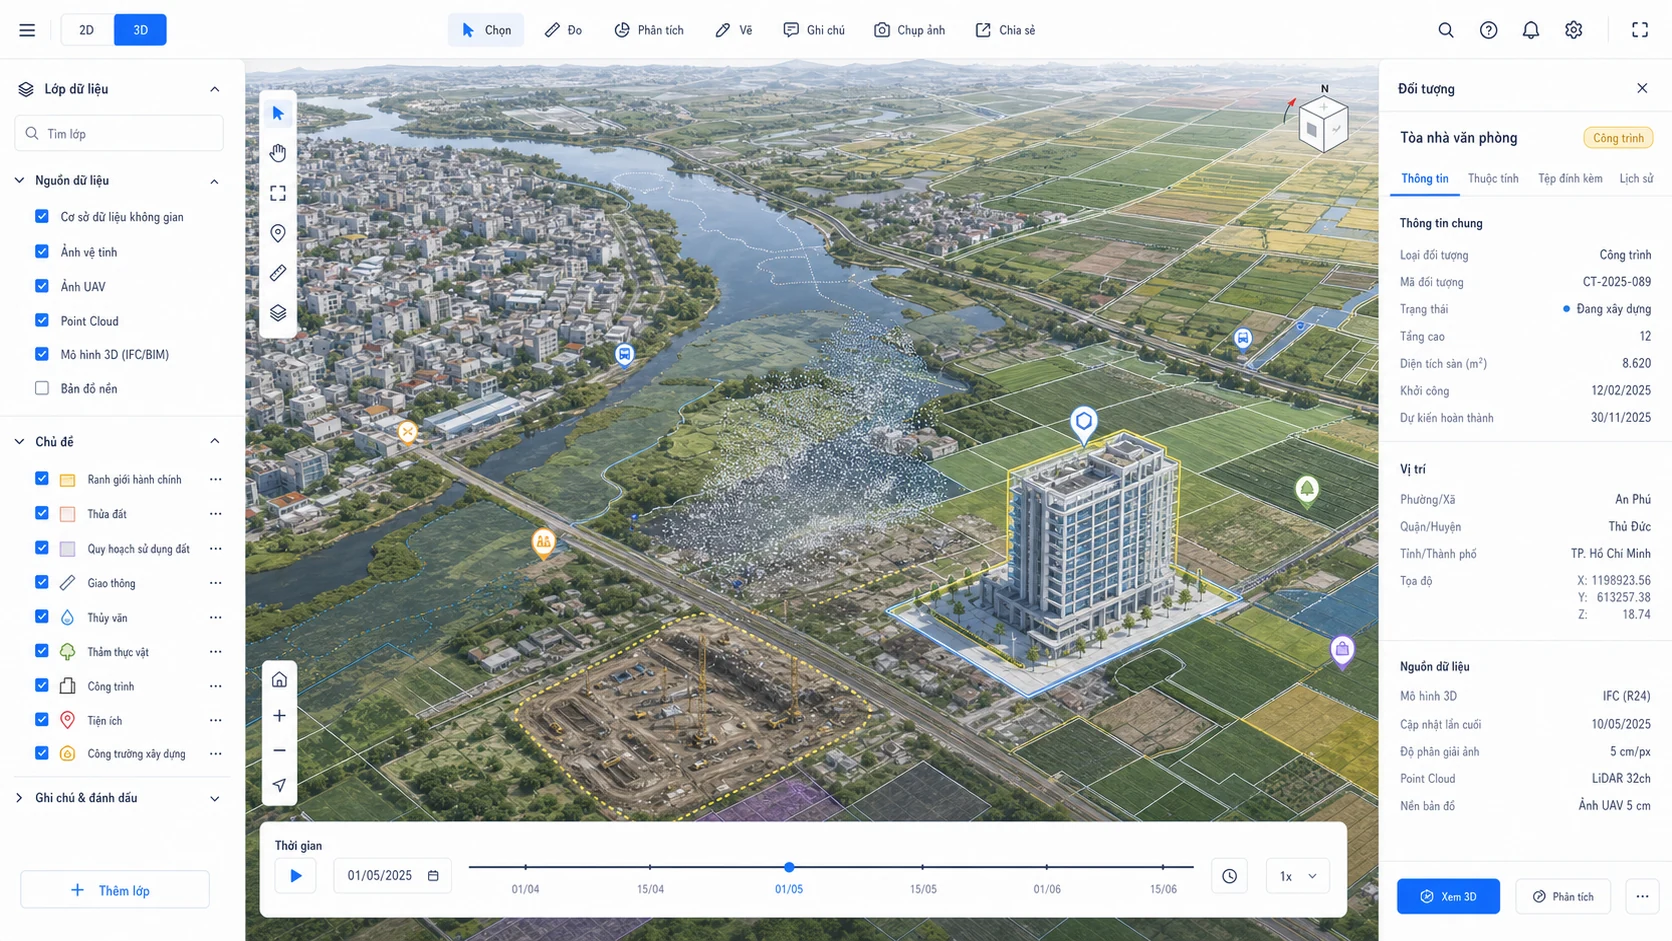Zoom in with the plus button
The image size is (1672, 941).
pyautogui.click(x=279, y=716)
